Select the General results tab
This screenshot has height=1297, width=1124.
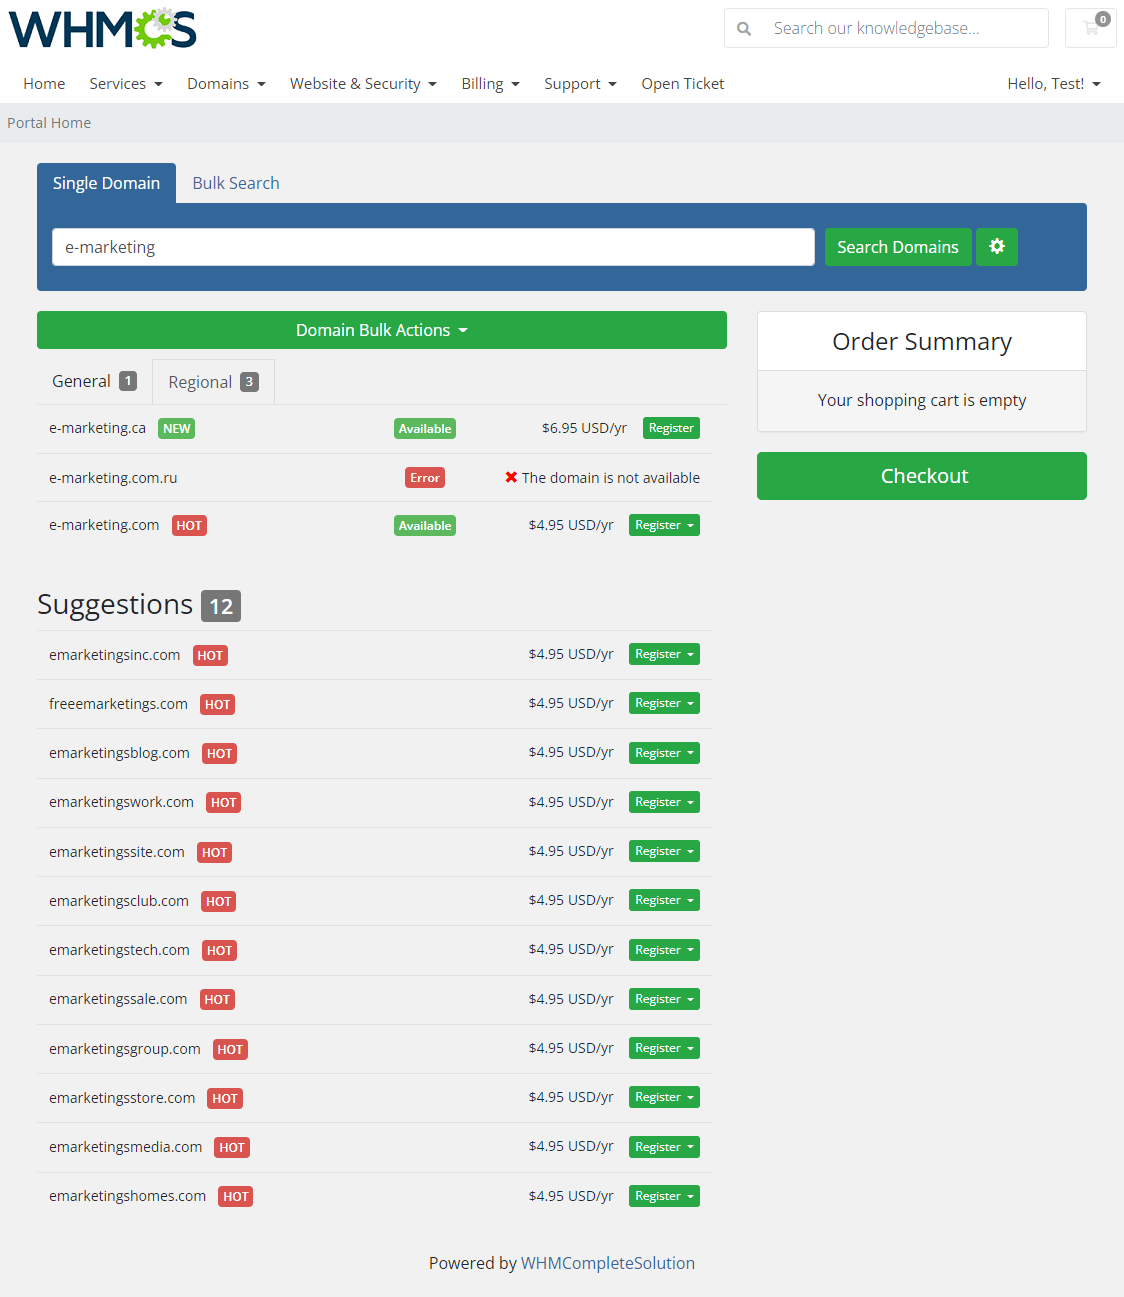click(x=94, y=381)
